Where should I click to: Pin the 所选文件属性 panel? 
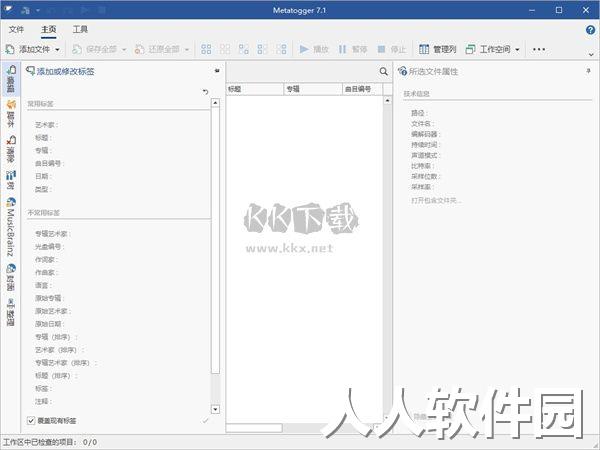588,71
